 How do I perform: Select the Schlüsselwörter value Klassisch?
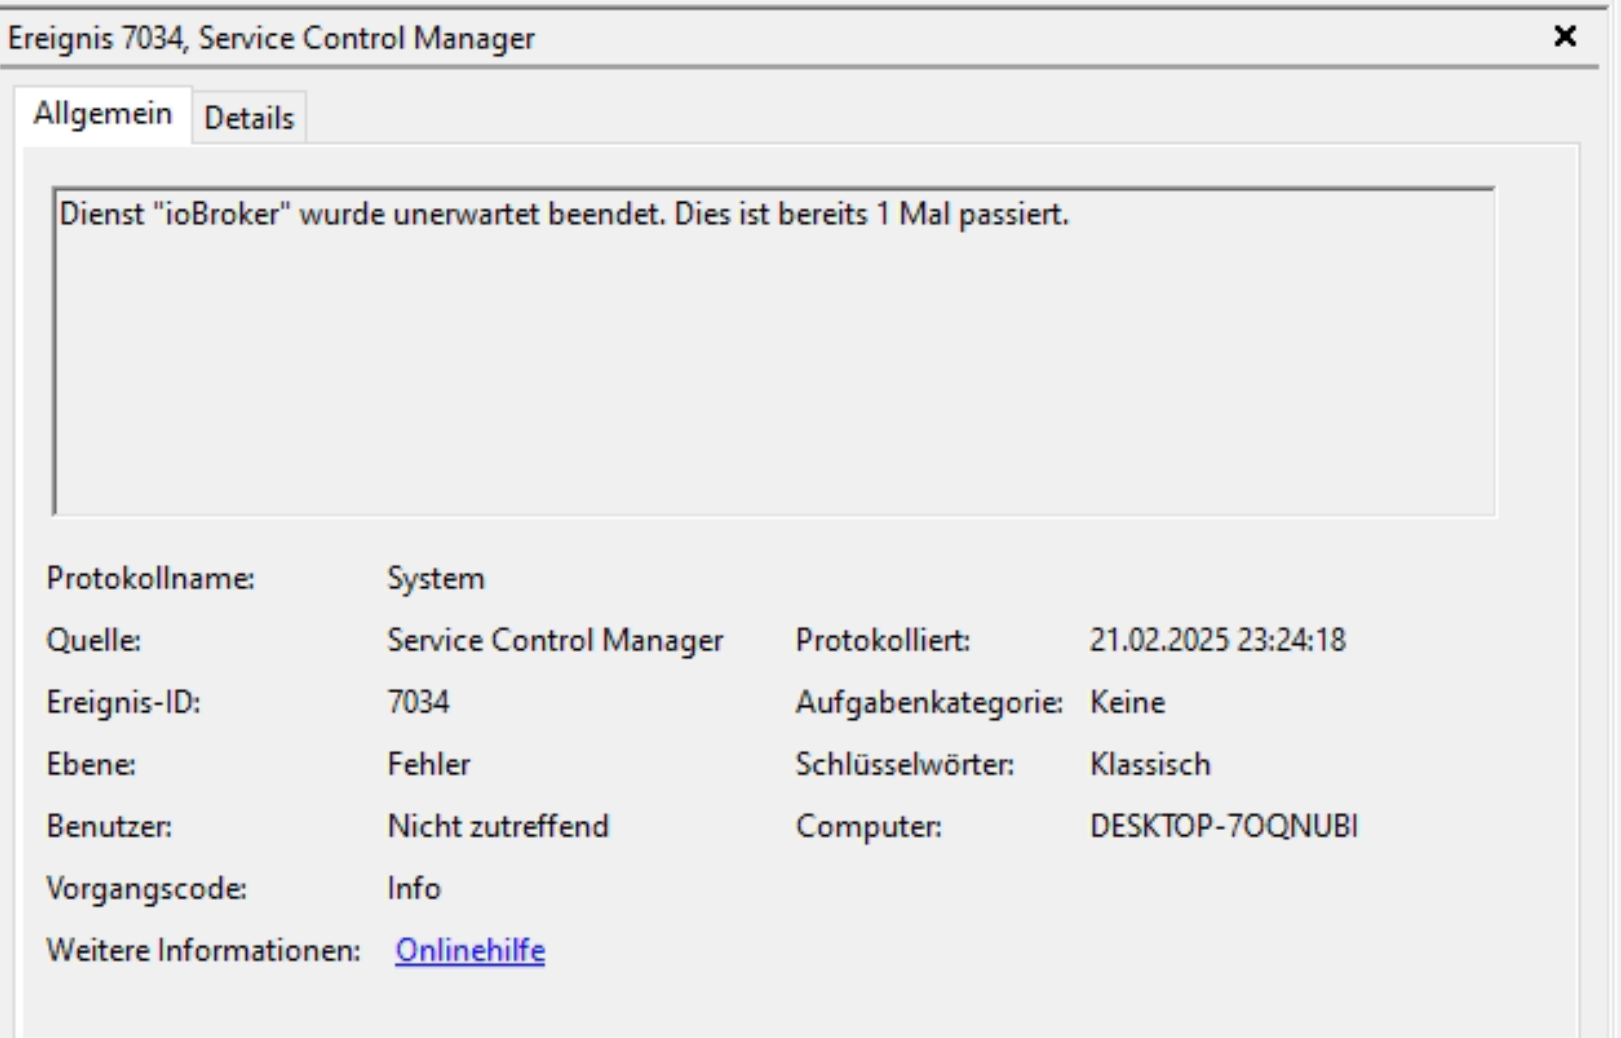(1150, 764)
